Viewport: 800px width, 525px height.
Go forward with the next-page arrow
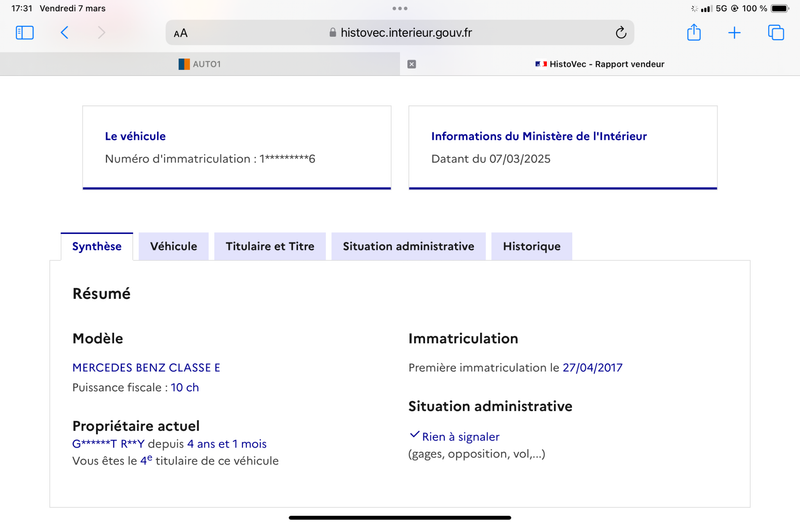[x=102, y=33]
